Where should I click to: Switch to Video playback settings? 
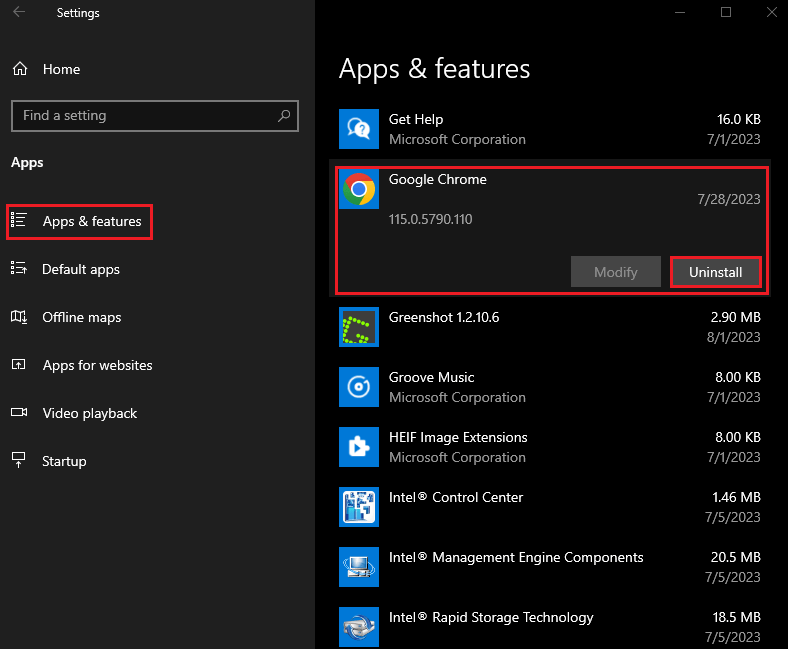coord(90,413)
